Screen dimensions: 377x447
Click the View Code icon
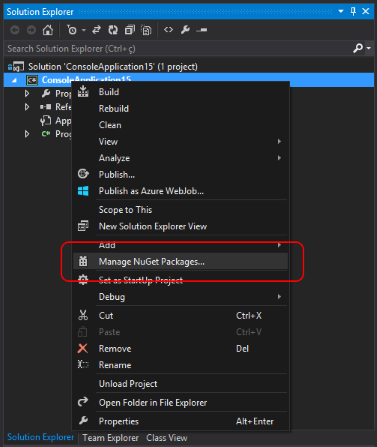(168, 30)
